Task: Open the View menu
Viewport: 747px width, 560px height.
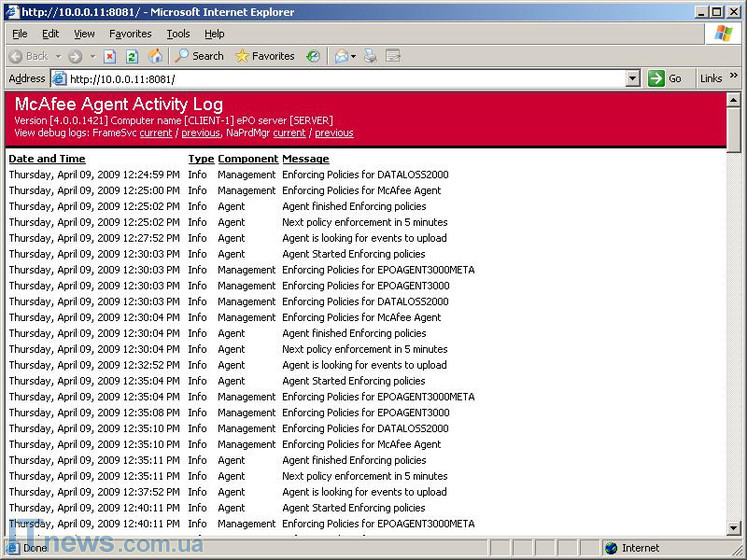Action: click(84, 34)
